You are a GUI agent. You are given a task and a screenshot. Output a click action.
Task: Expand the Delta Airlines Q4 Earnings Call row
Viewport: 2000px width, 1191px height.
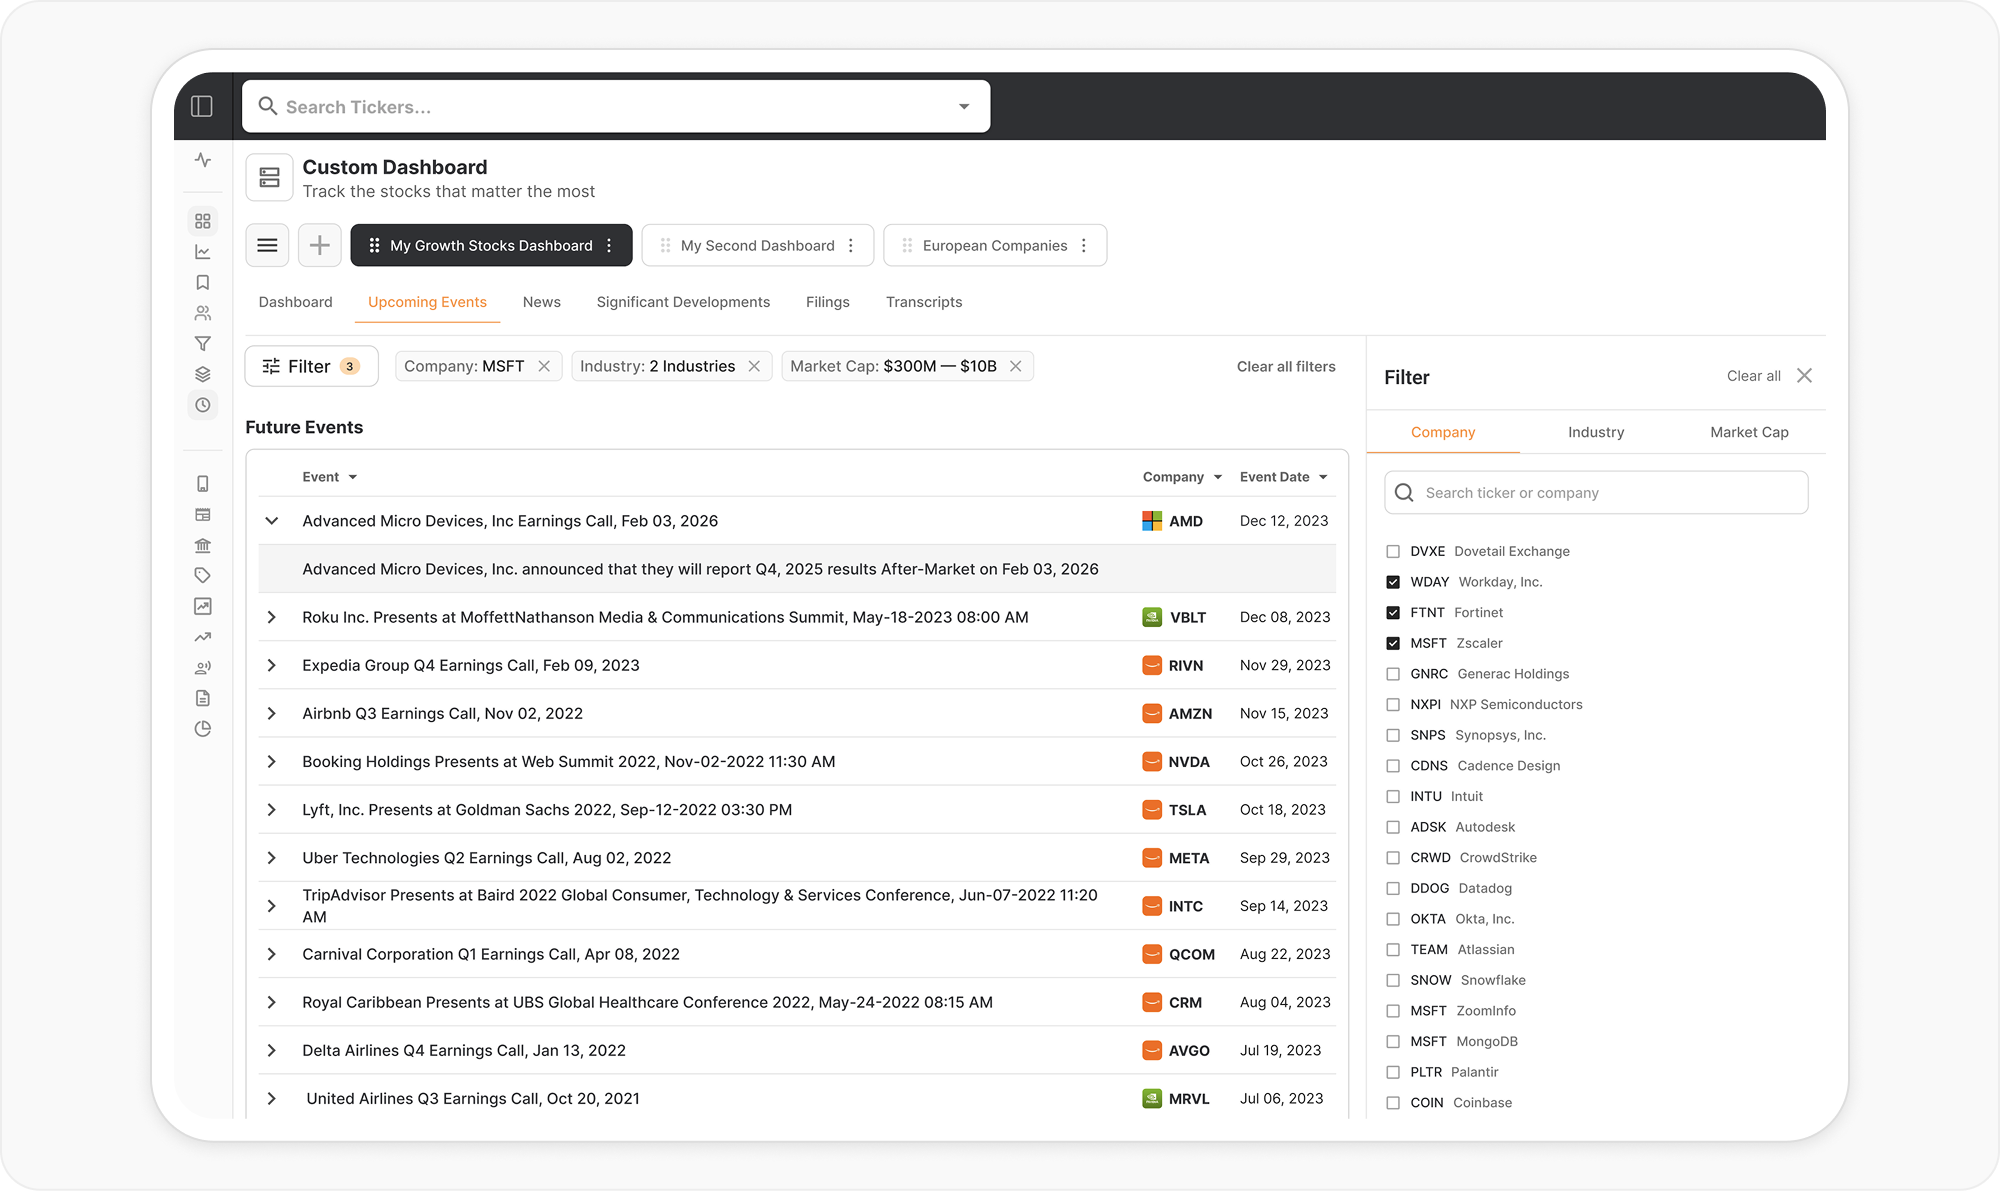[x=271, y=1050]
